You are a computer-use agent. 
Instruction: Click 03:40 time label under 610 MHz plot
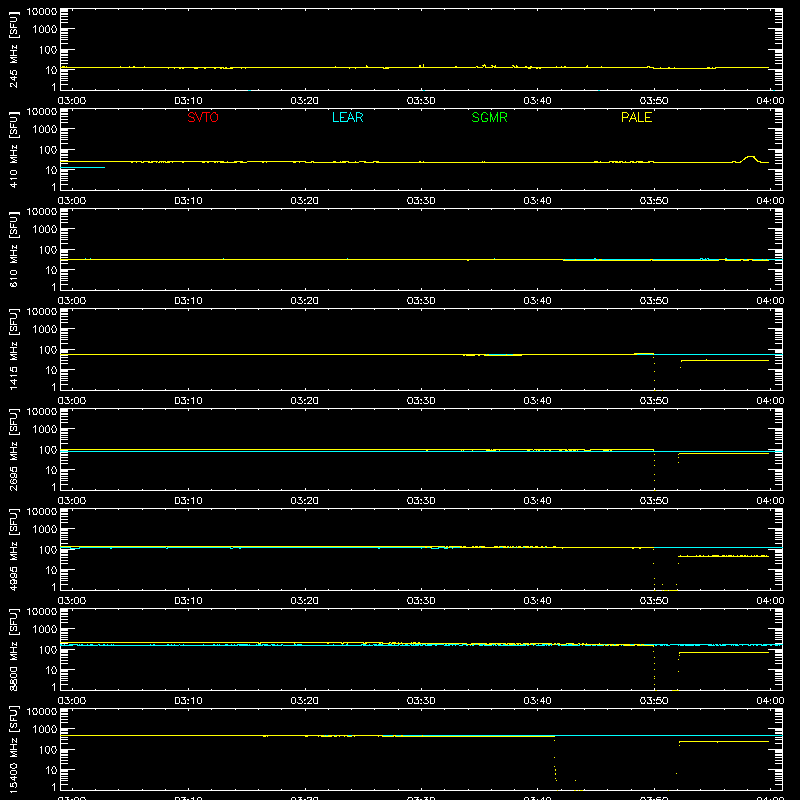pyautogui.click(x=537, y=301)
